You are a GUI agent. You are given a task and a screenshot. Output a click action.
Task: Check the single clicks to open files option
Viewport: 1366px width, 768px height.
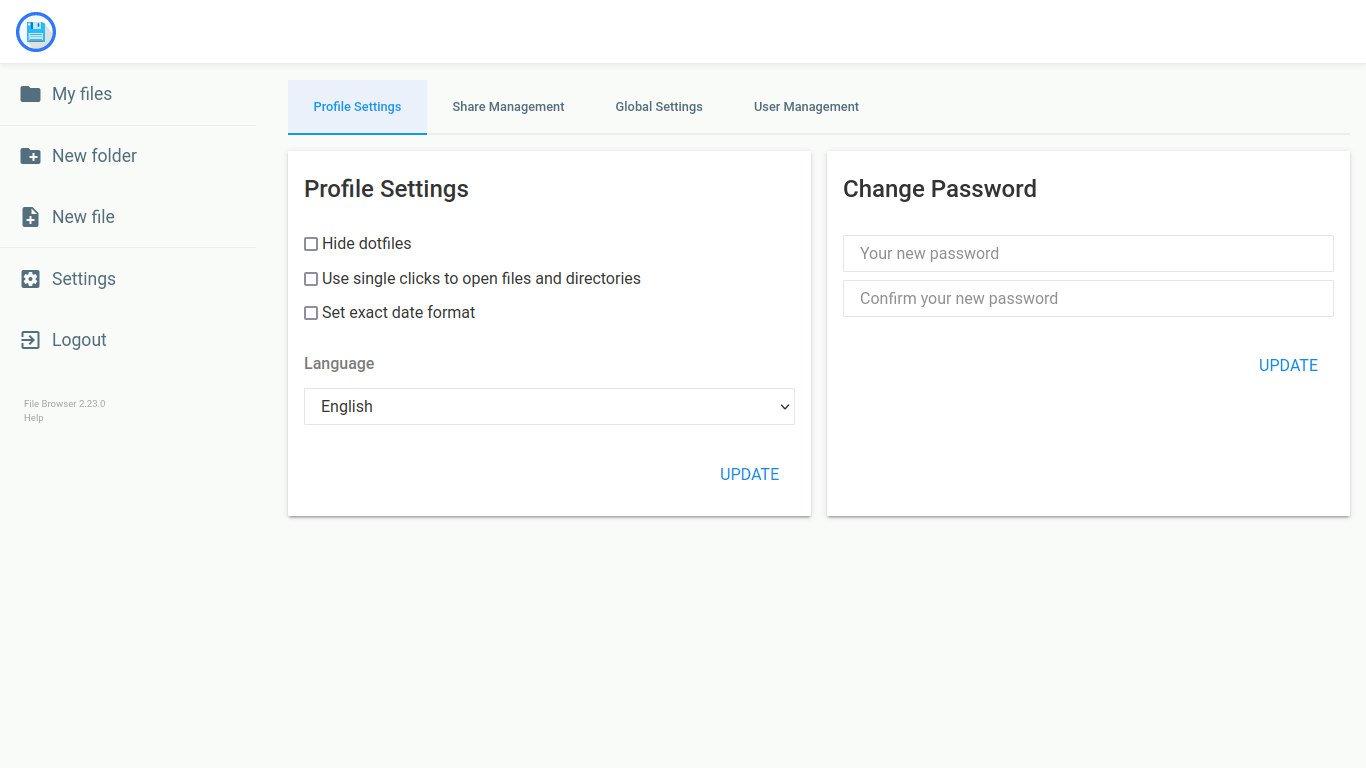(311, 279)
